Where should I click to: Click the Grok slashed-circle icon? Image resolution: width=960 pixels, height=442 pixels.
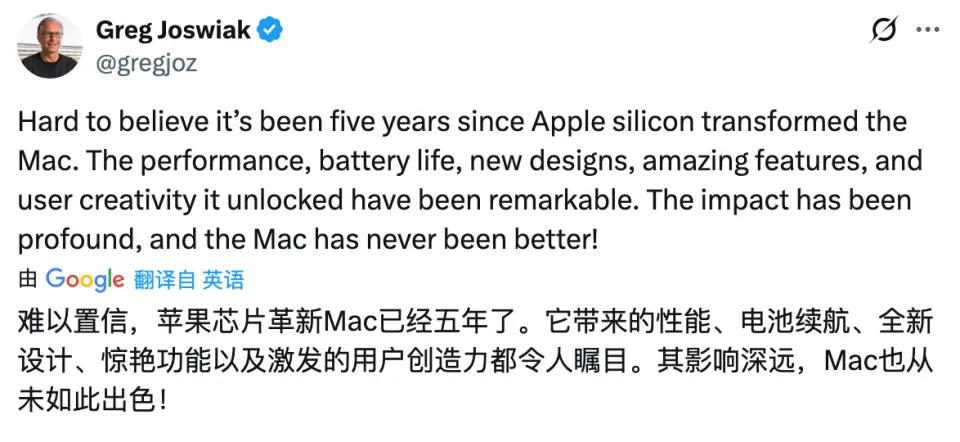click(883, 31)
